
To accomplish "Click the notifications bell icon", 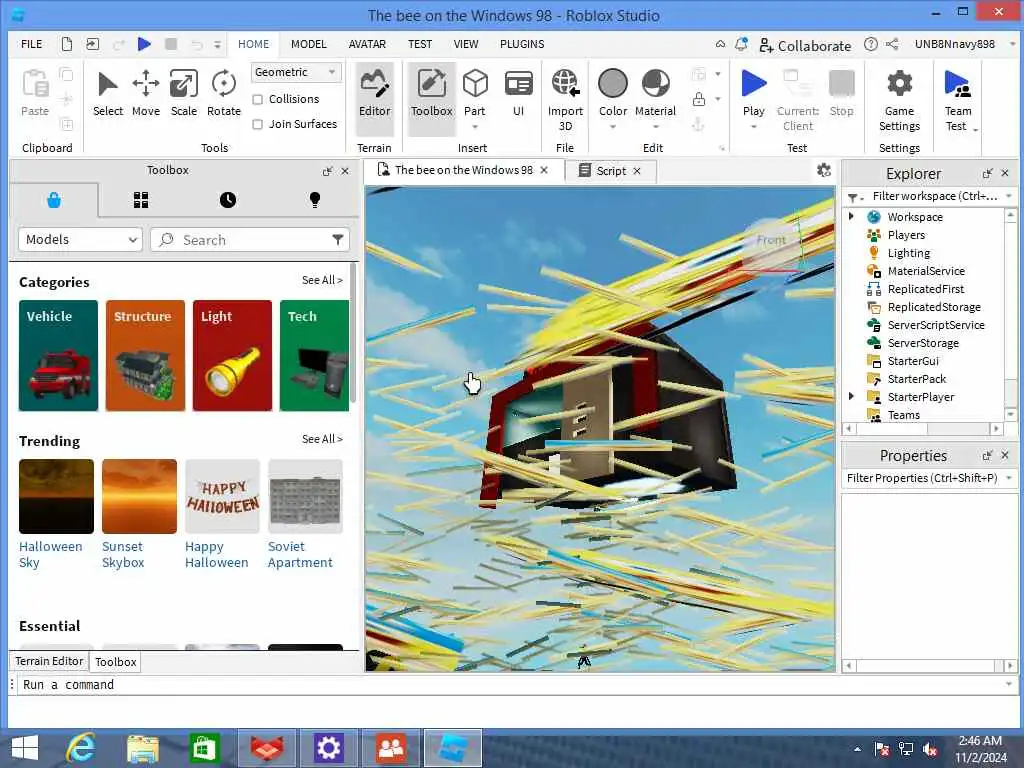I will click(741, 44).
